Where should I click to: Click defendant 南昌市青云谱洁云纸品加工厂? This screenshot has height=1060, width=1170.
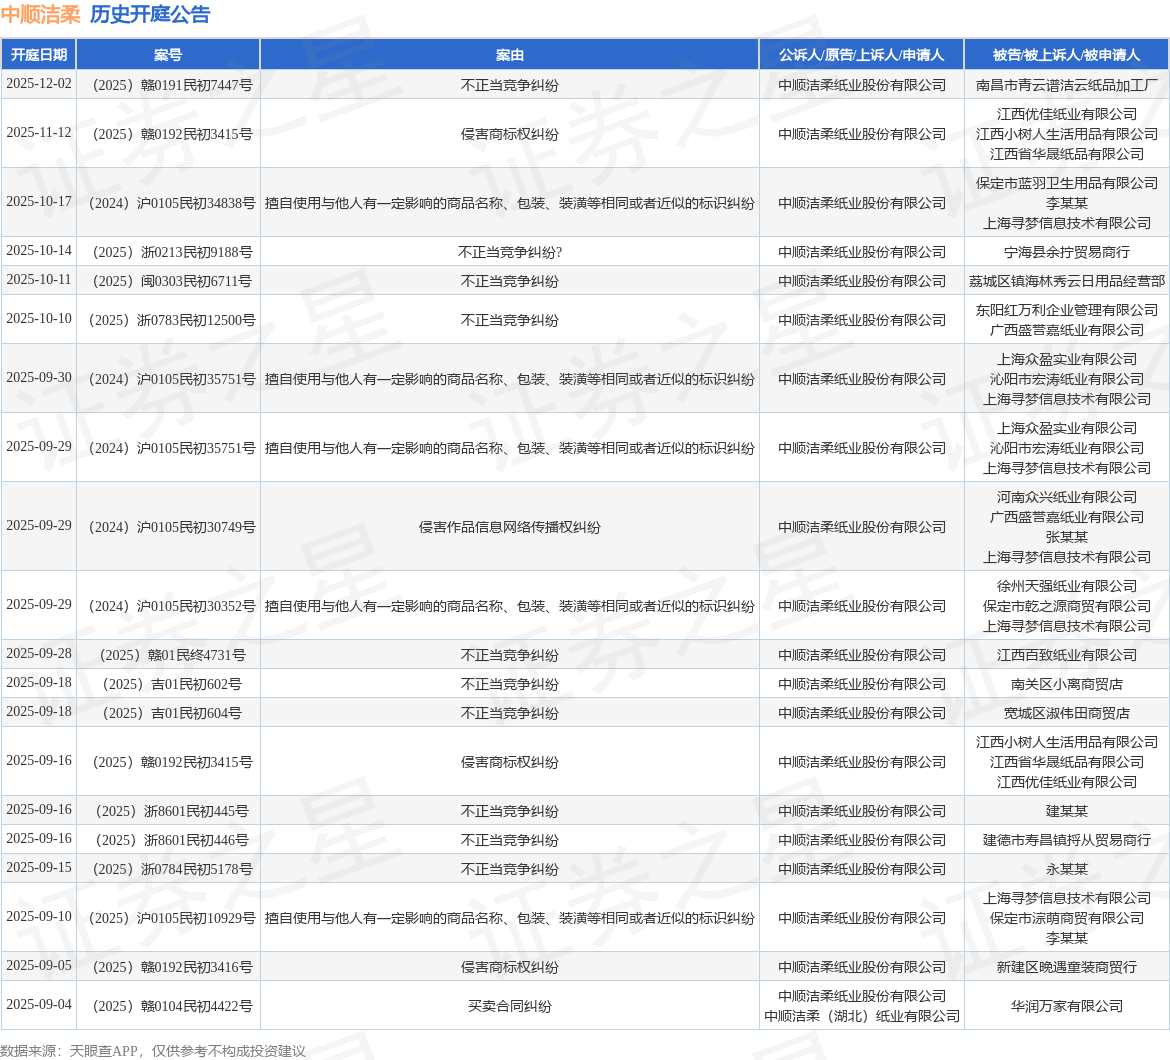coord(1066,86)
